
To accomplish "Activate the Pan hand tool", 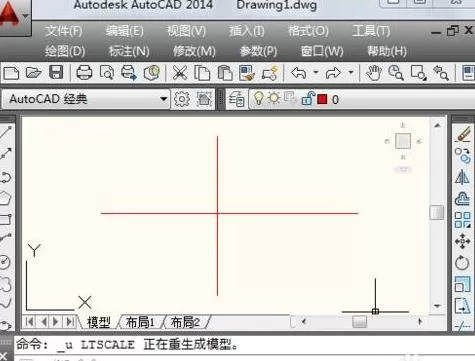I will tap(374, 73).
